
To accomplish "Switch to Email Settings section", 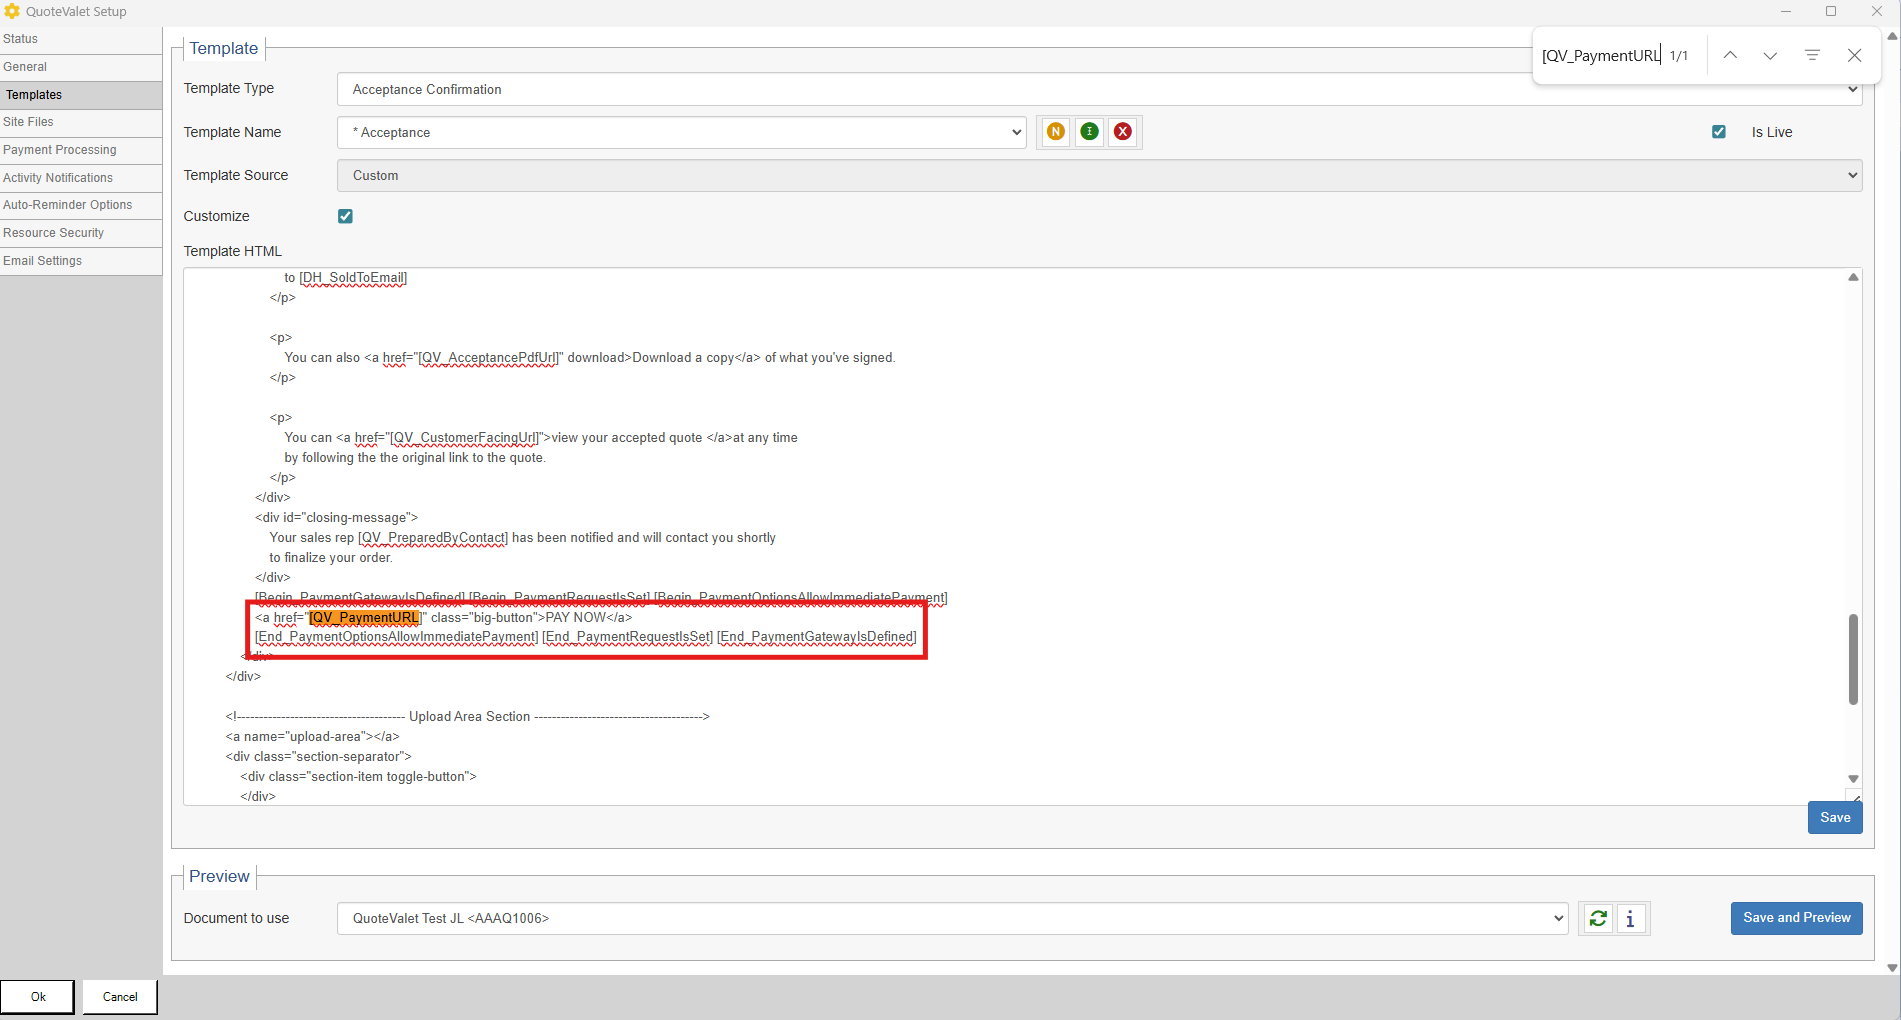I will [x=43, y=261].
